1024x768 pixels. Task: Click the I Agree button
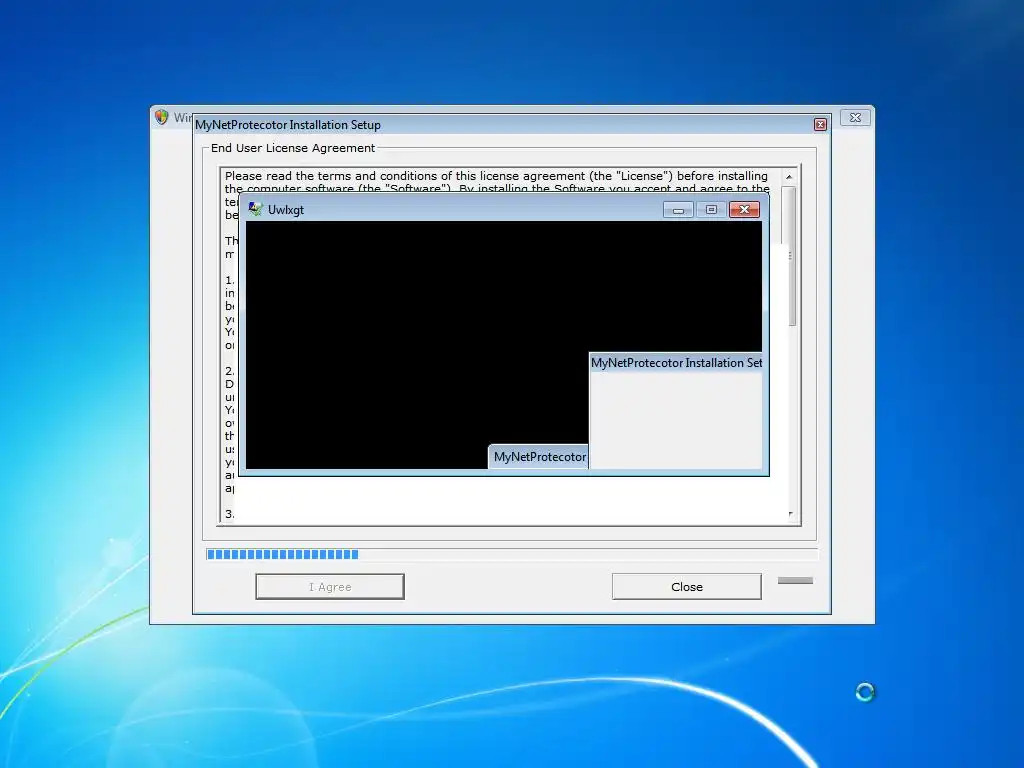coord(330,586)
